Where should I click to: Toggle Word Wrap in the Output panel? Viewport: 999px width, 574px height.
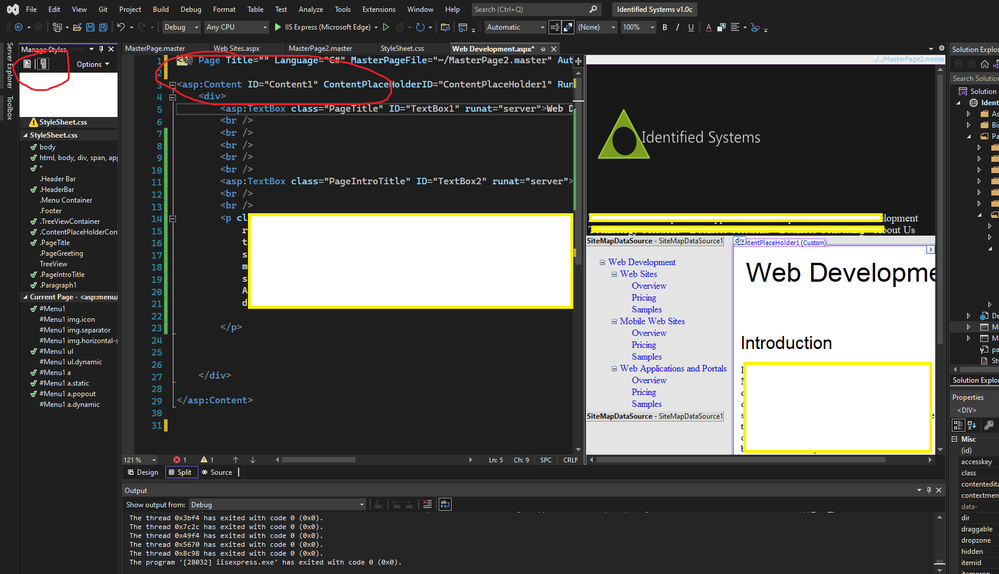point(445,505)
